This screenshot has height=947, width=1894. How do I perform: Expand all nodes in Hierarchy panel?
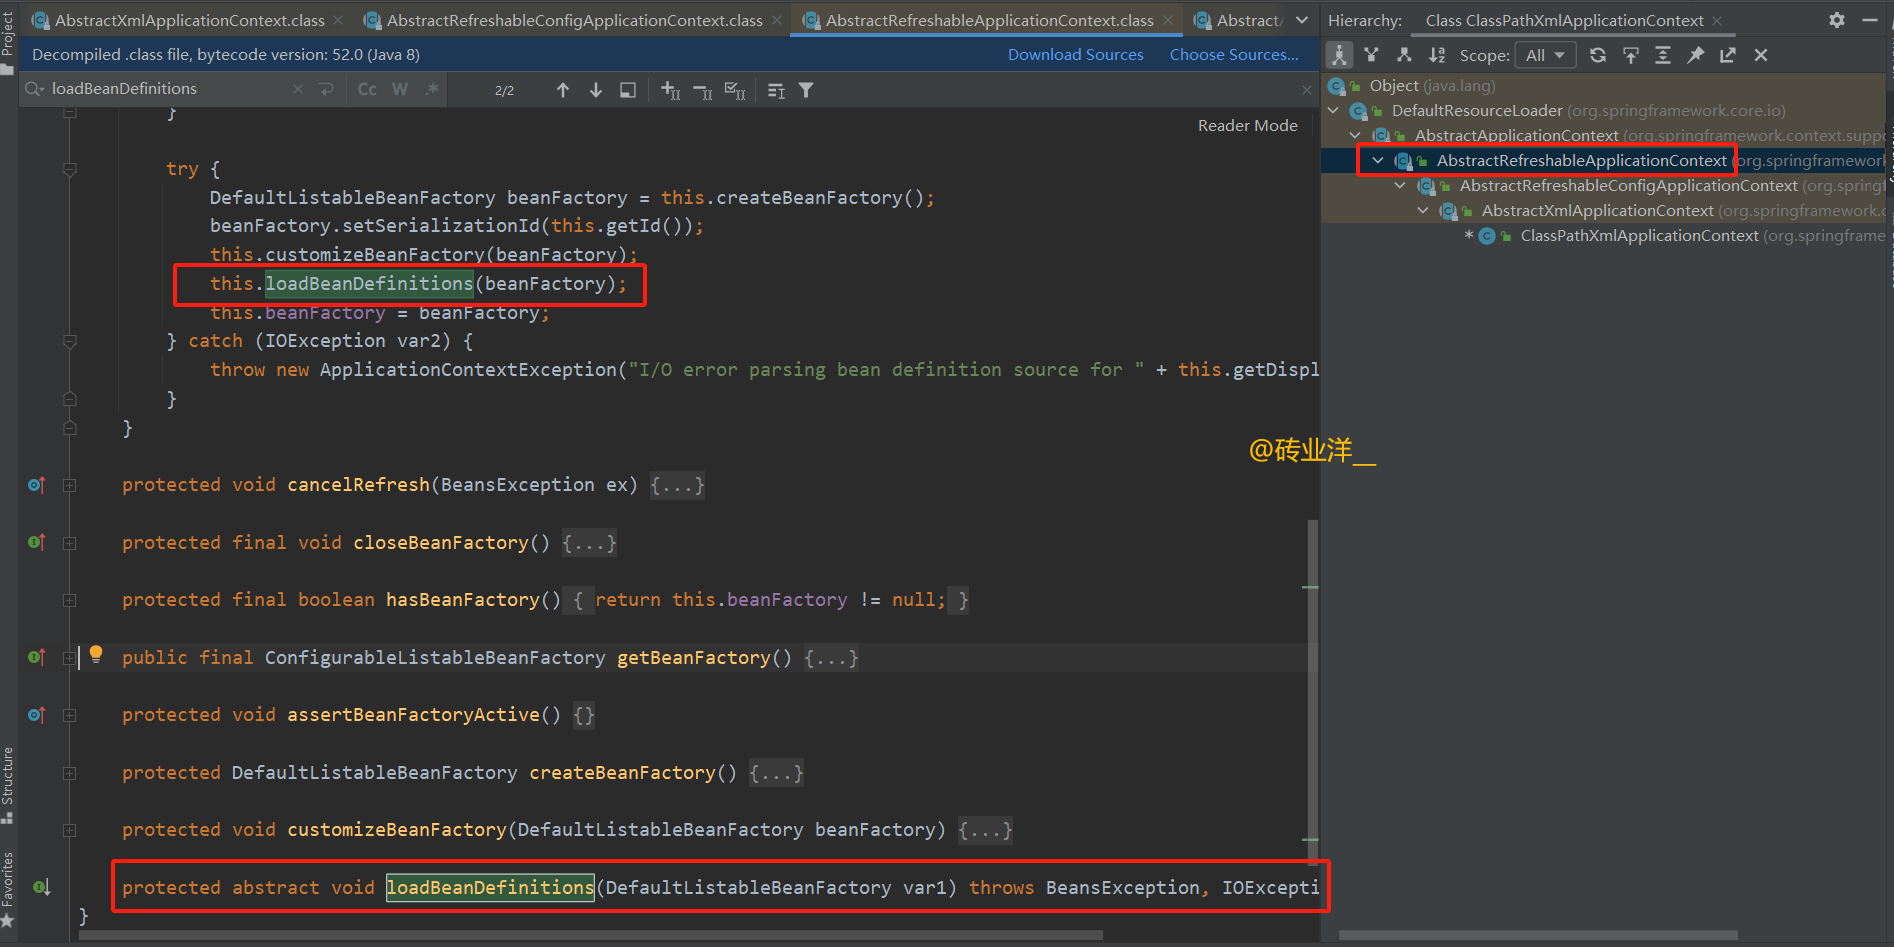tap(1663, 55)
